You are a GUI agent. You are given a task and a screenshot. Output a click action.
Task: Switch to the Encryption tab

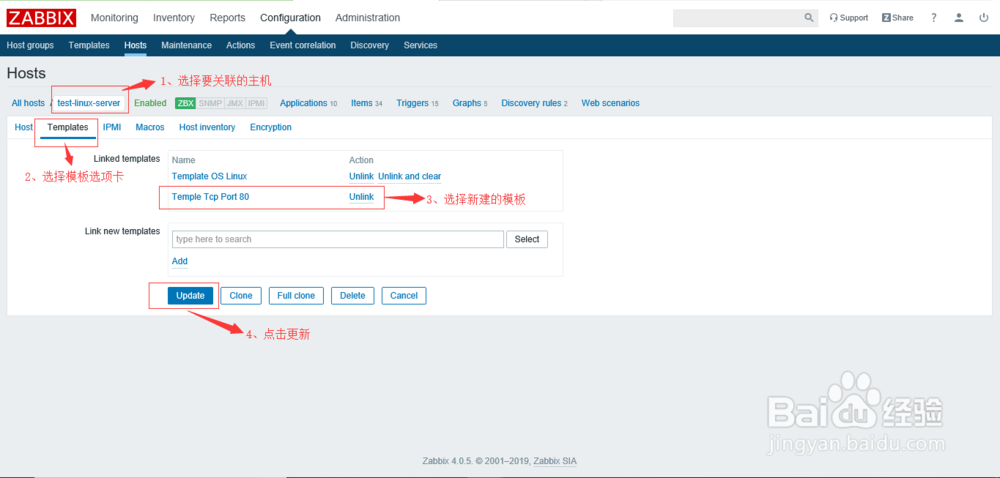(x=270, y=127)
